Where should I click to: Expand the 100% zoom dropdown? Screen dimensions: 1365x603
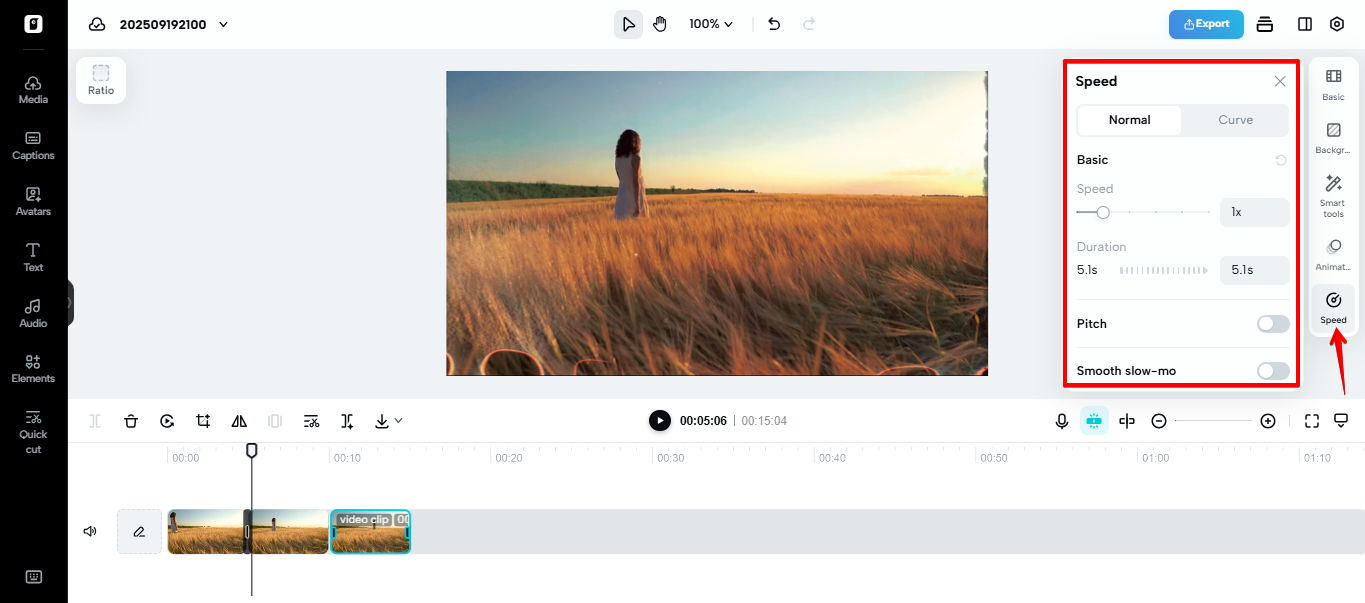pyautogui.click(x=711, y=24)
